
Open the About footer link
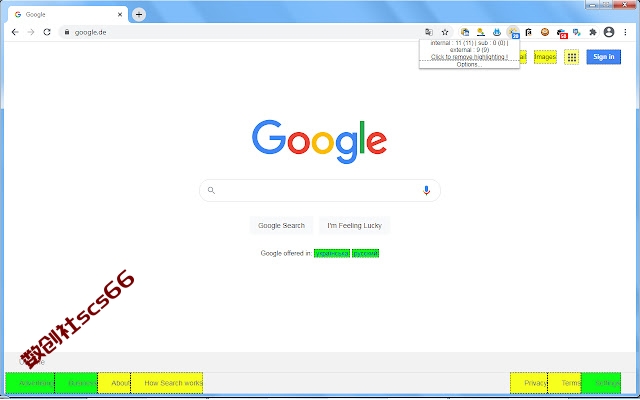[x=114, y=383]
